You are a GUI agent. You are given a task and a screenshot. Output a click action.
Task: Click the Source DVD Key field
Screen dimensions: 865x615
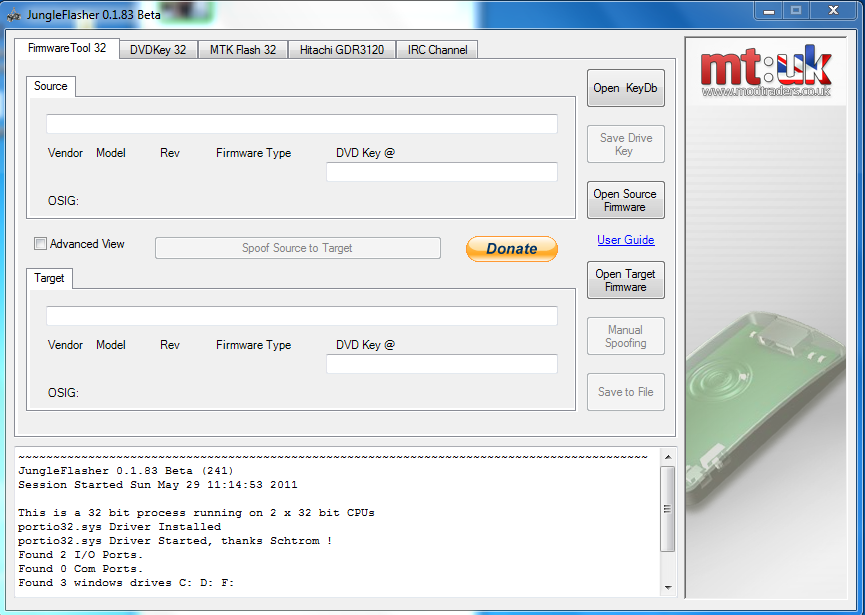(x=442, y=172)
